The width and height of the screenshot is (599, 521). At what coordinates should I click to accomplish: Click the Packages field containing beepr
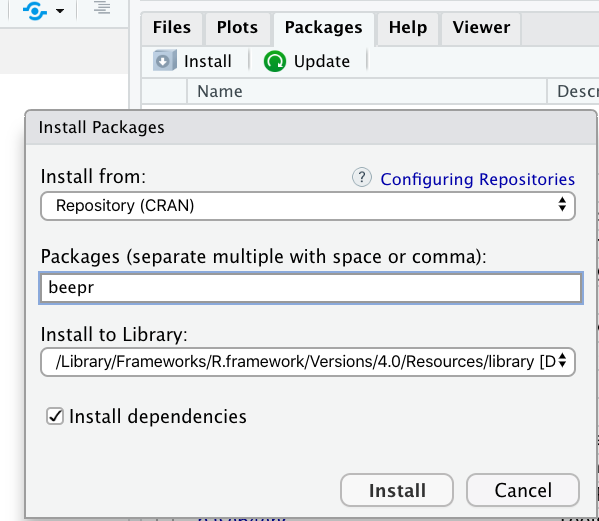click(311, 288)
